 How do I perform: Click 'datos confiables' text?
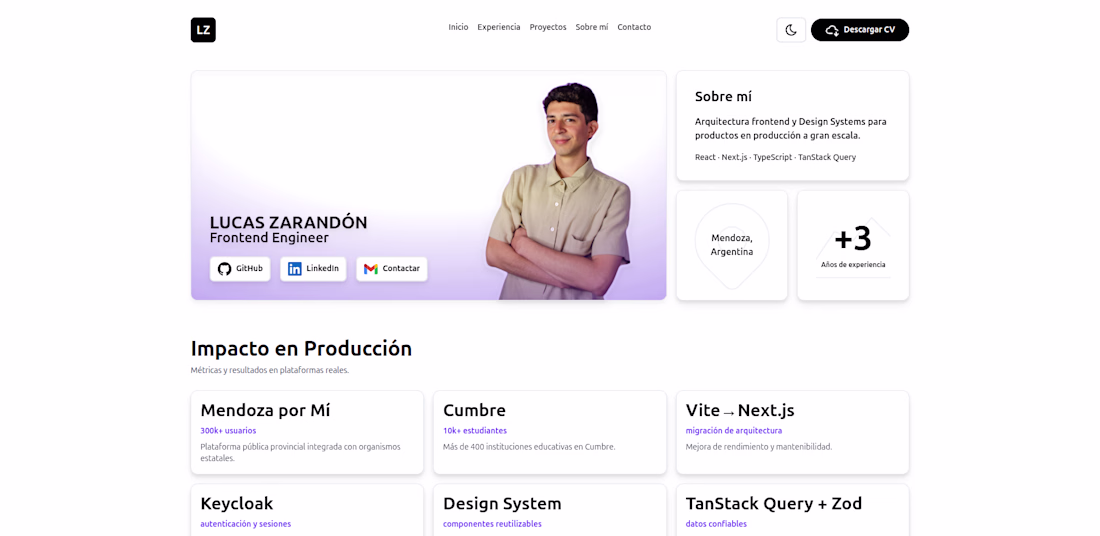pyautogui.click(x=716, y=524)
